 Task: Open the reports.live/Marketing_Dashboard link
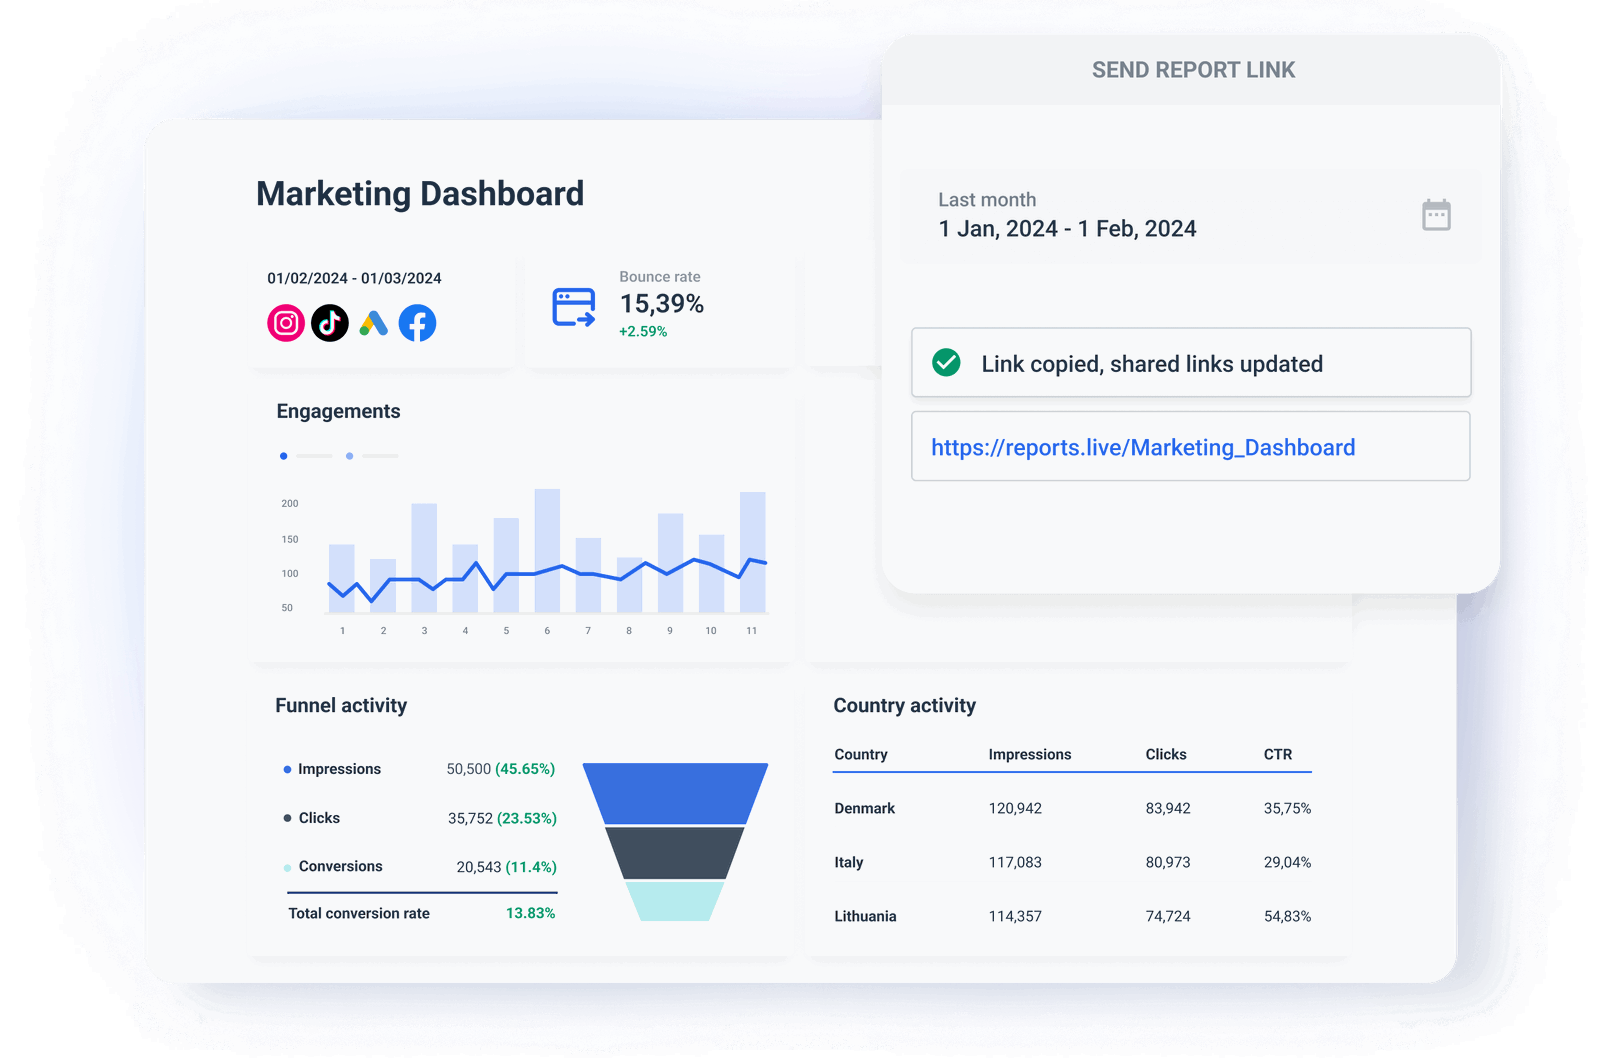point(1141,447)
